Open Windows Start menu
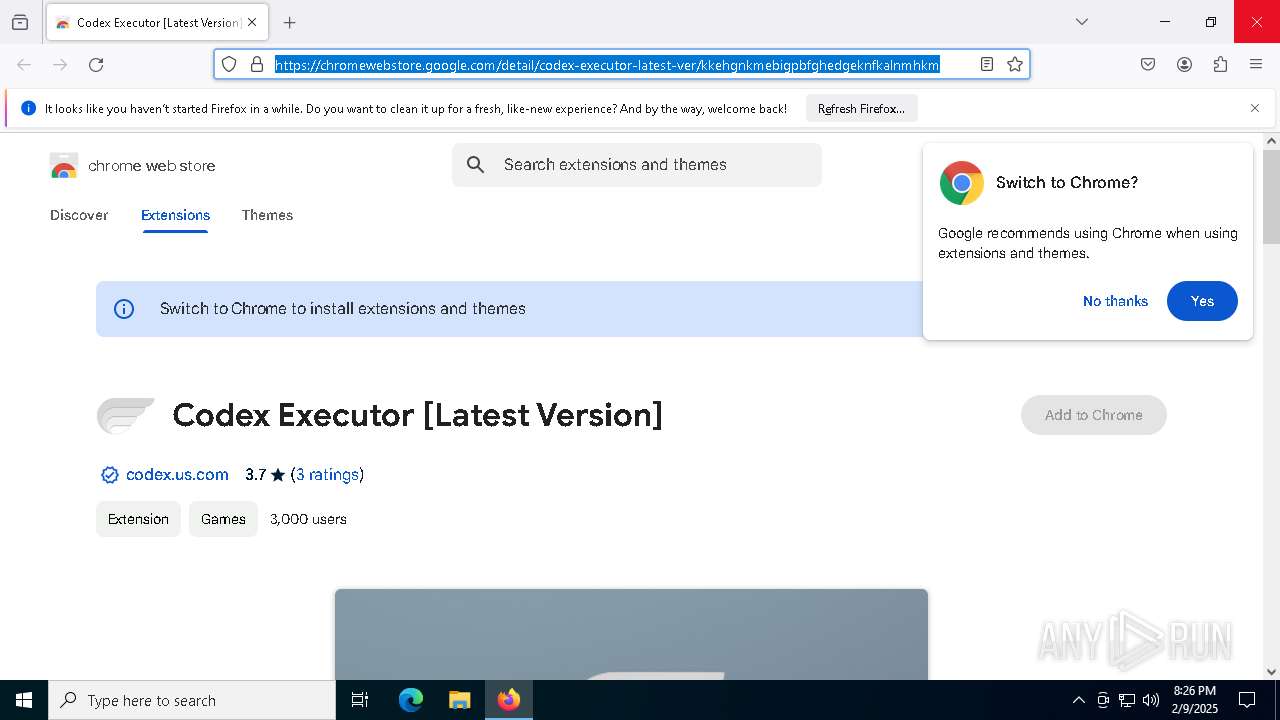Viewport: 1280px width, 720px height. pyautogui.click(x=24, y=700)
